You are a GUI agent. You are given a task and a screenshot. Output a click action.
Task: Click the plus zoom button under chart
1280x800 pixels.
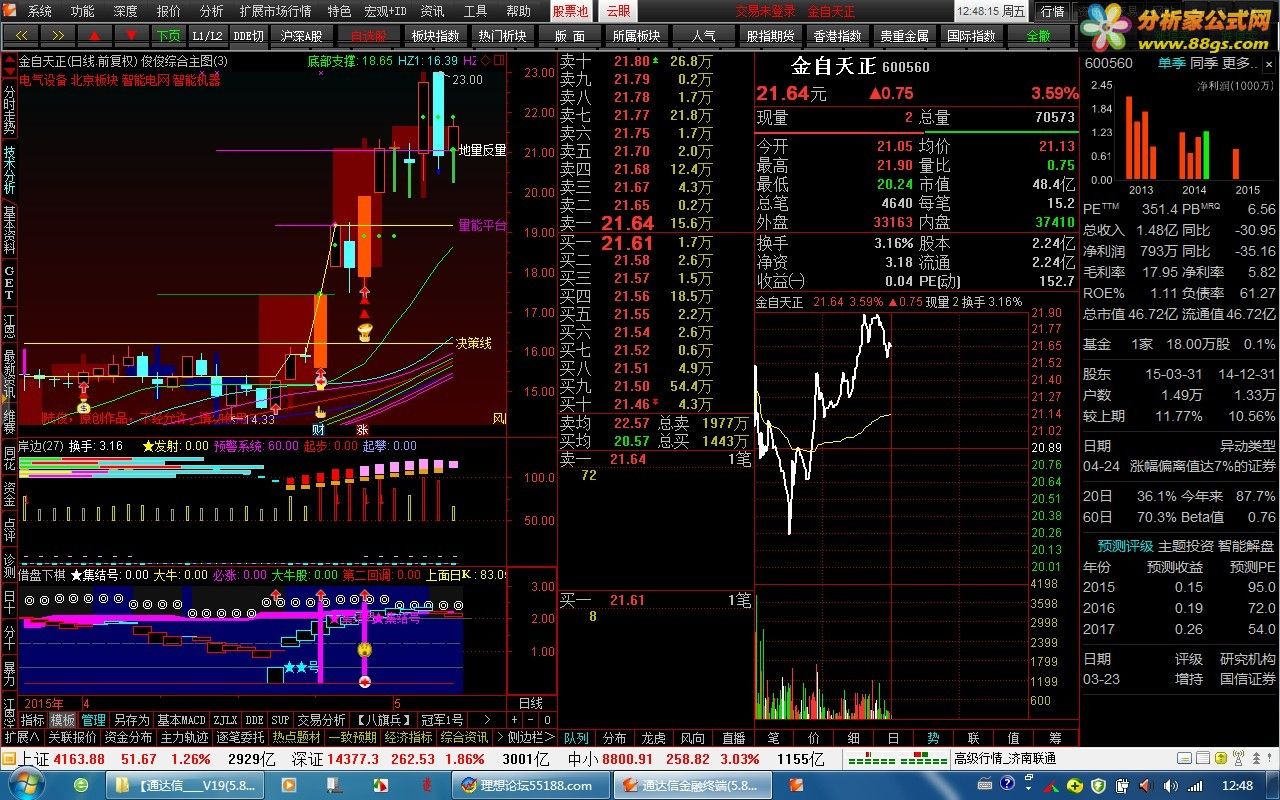click(515, 720)
